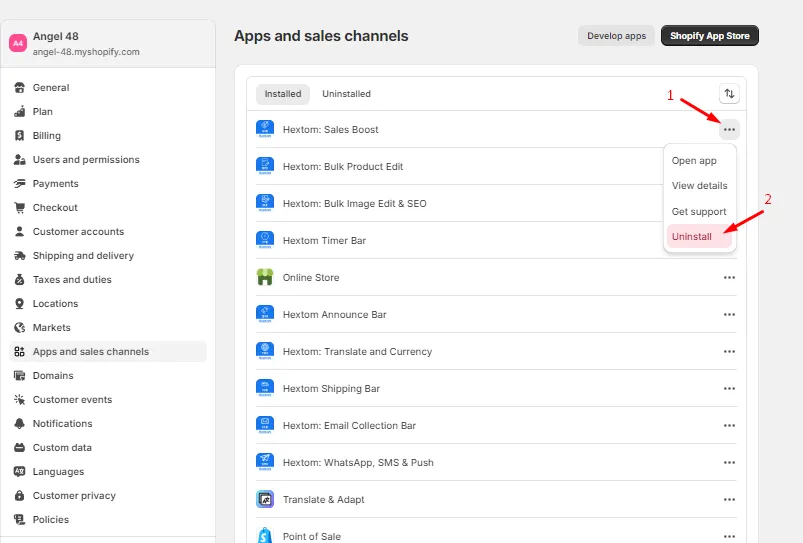Click the Translate & Adapt app icon
This screenshot has width=803, height=543.
click(x=265, y=499)
